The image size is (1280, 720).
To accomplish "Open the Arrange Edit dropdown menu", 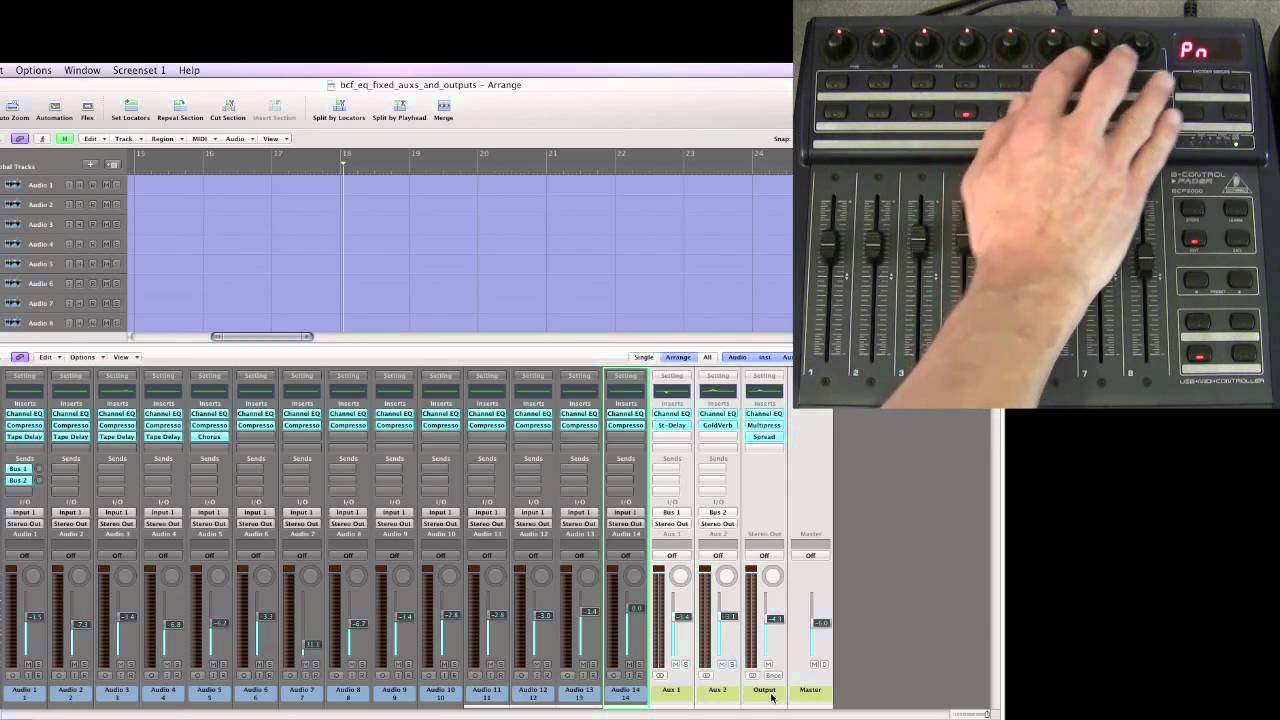I will [x=93, y=139].
